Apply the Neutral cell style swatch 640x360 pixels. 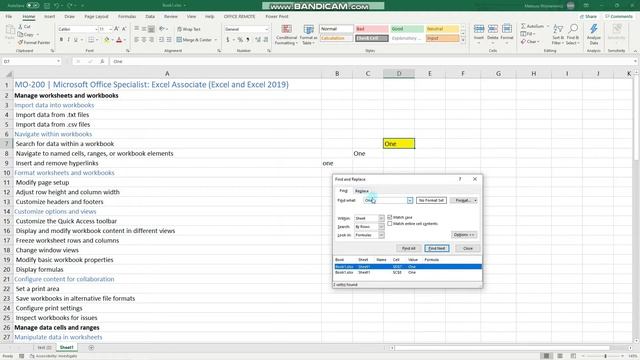(442, 29)
